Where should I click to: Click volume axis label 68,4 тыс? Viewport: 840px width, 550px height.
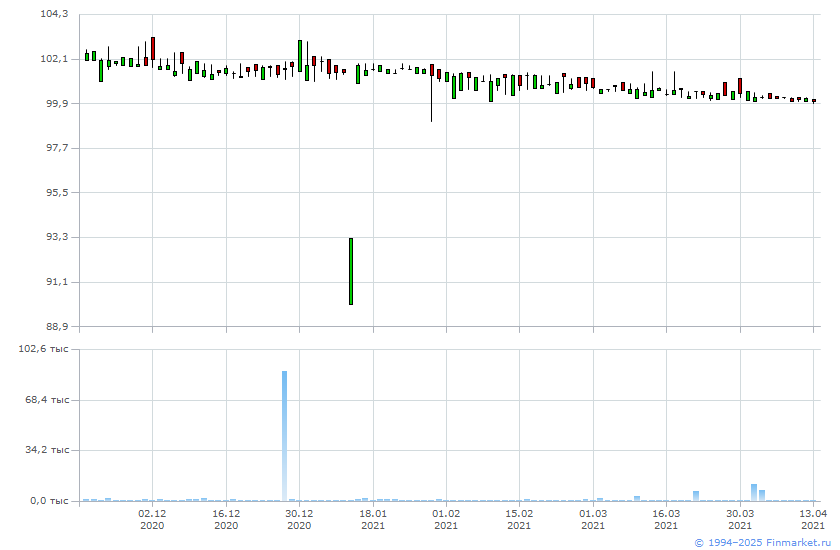47,400
